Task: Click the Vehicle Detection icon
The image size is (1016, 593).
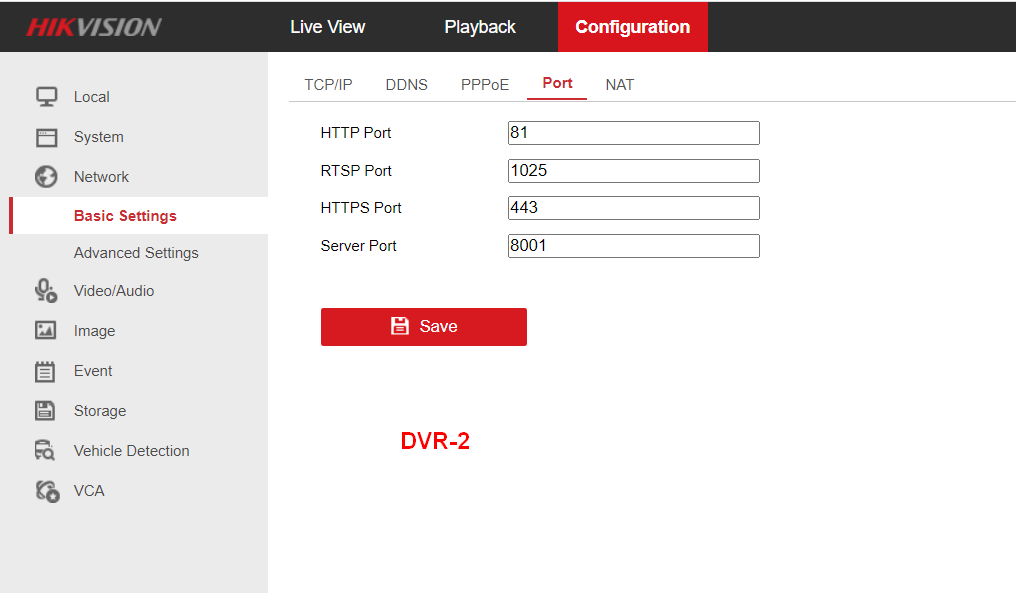Action: point(46,451)
